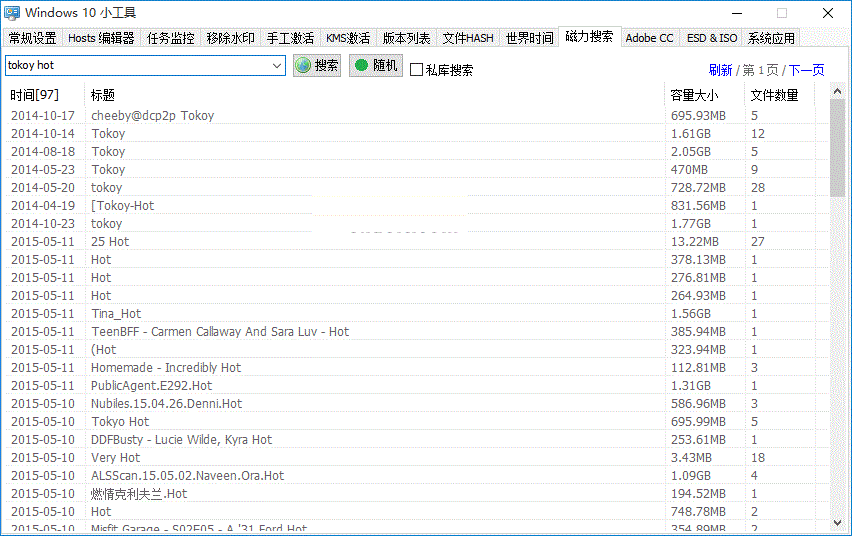The height and width of the screenshot is (536, 852).
Task: Click the green circle icon on 随机 button
Action: [x=361, y=65]
